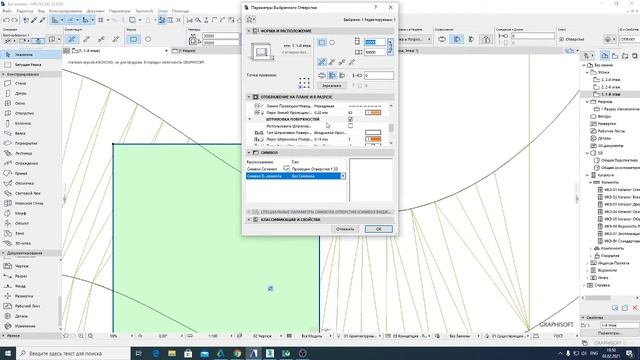640x360 pixels.
Task: Click chain link icon beside size fields
Action: 390,47
